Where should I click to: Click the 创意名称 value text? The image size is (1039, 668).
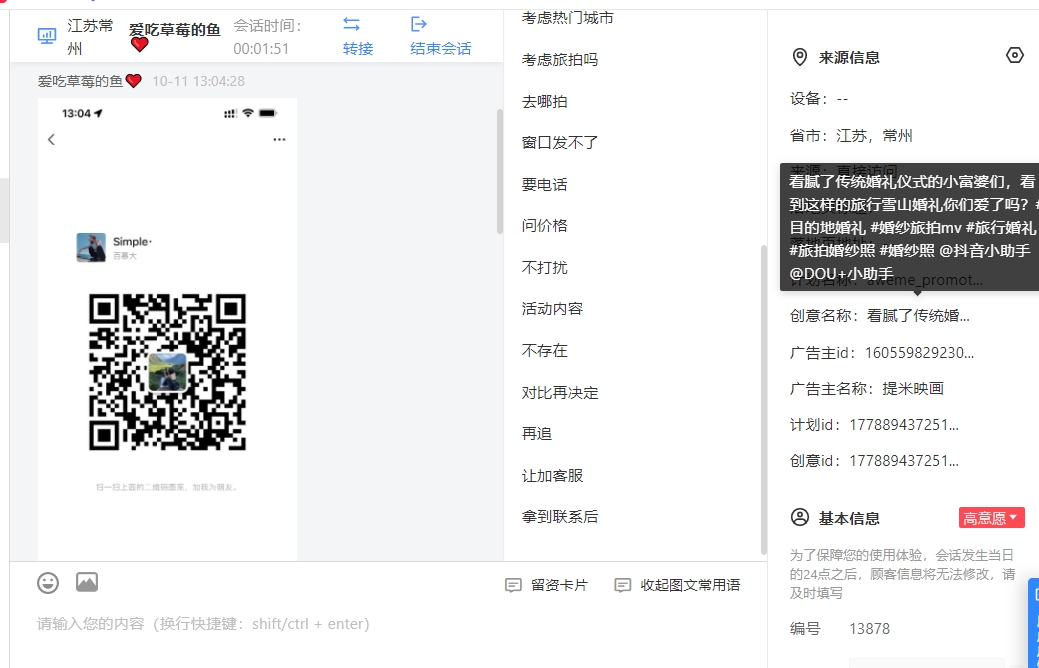(x=918, y=315)
